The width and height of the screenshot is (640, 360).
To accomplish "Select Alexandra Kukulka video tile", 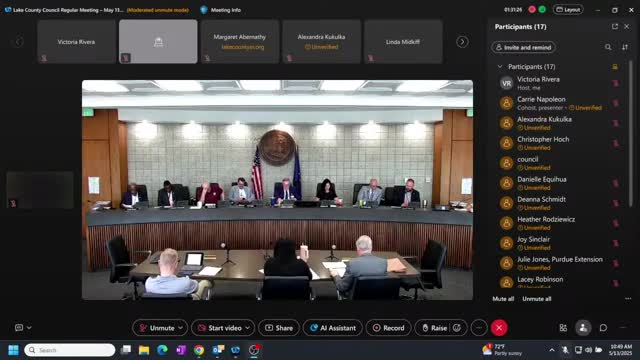I will pyautogui.click(x=322, y=42).
